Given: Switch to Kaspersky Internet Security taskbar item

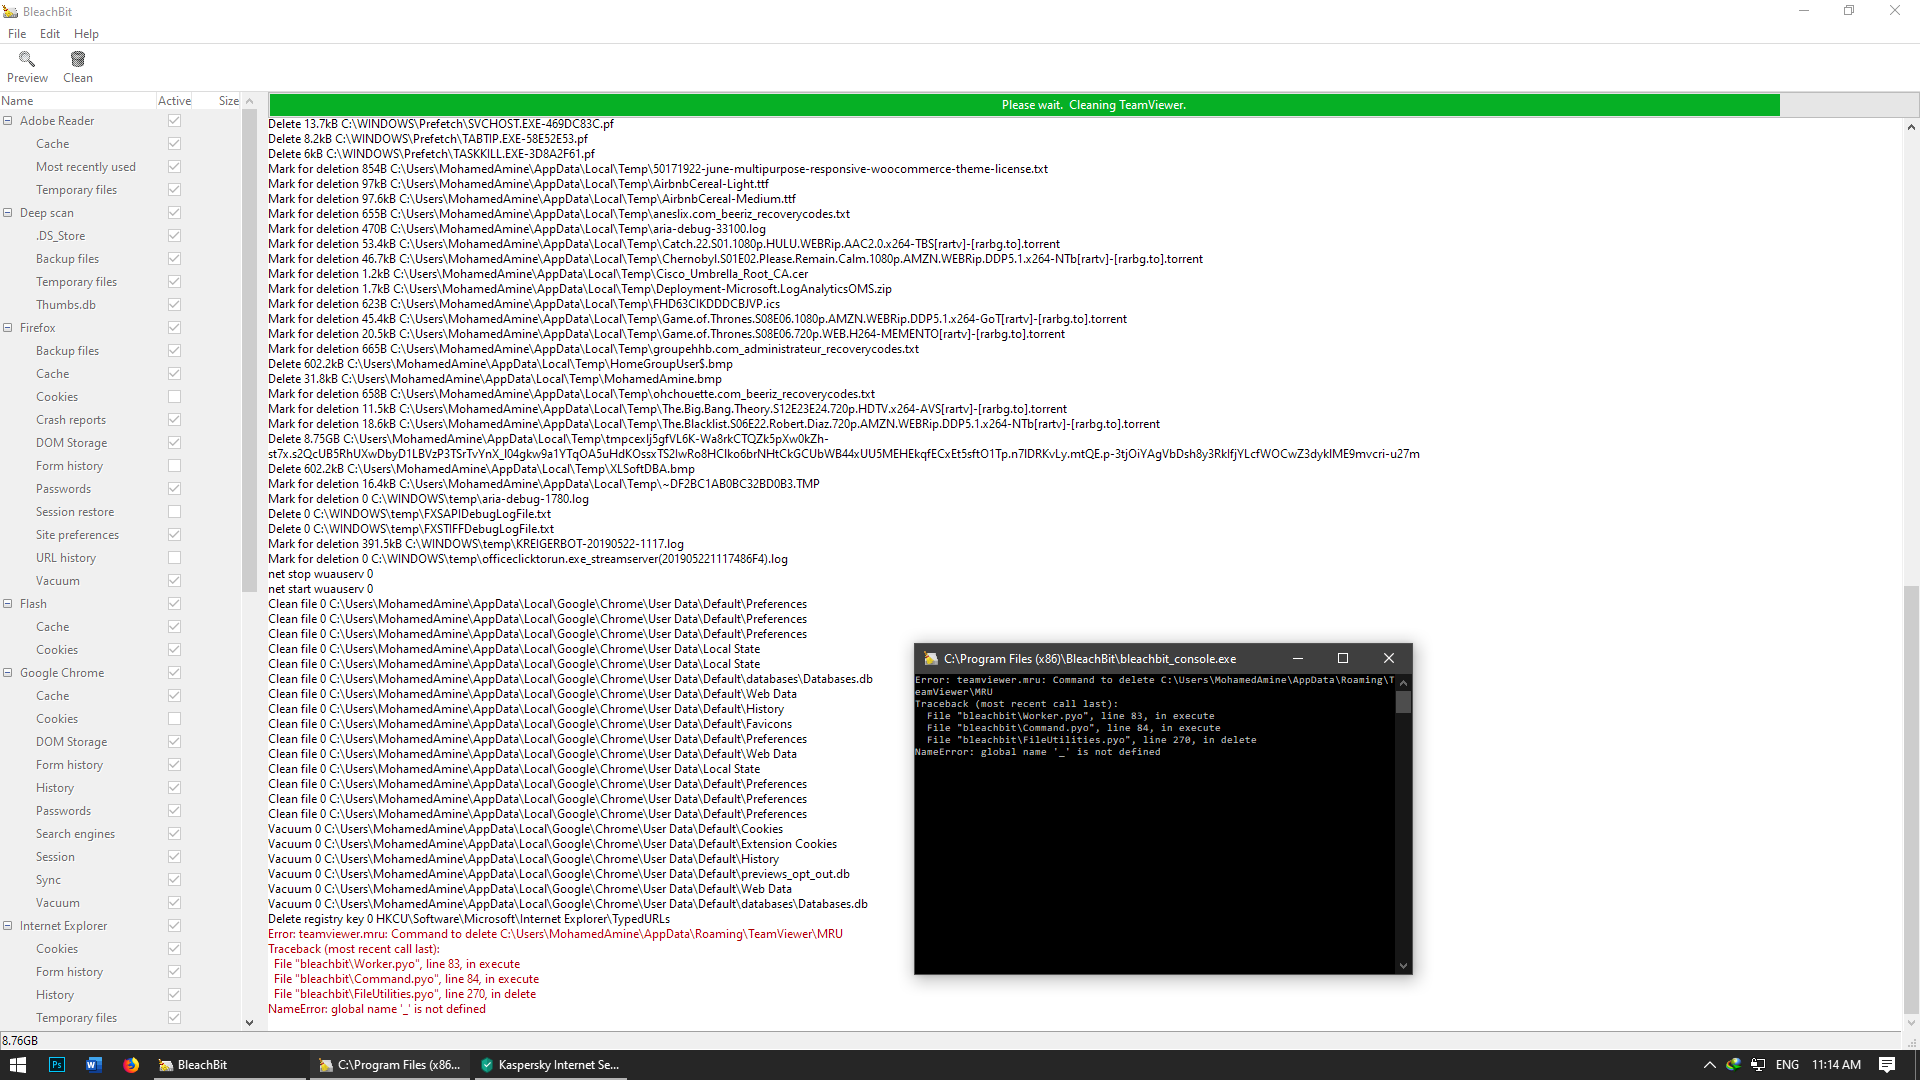Looking at the screenshot, I should click(550, 1065).
